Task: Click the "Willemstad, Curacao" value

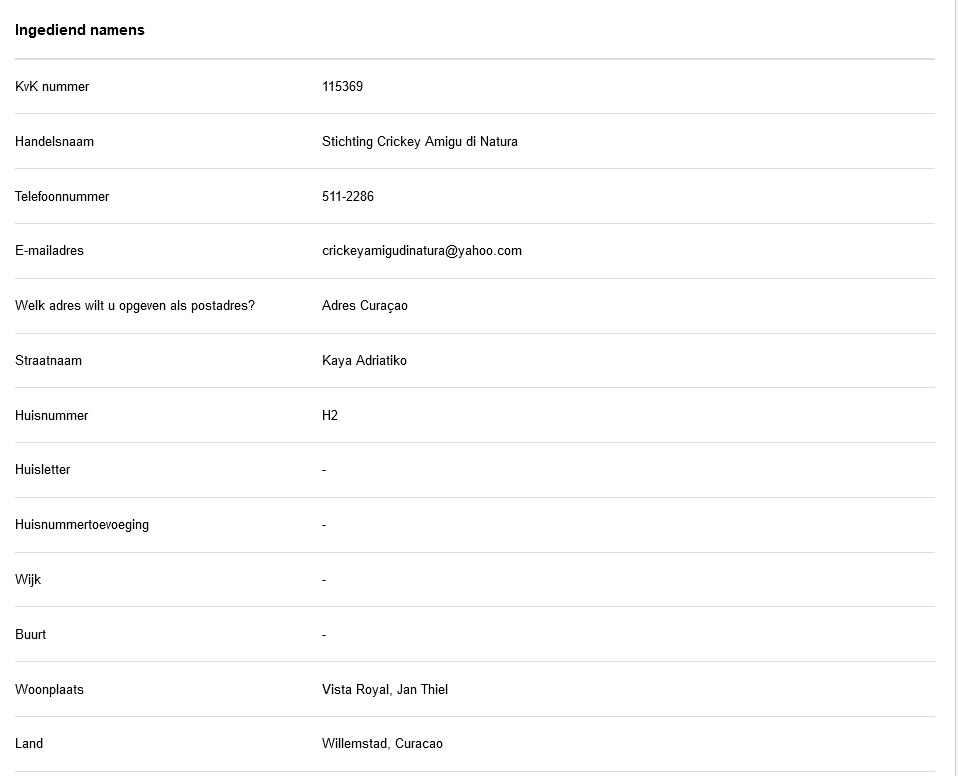Action: (382, 744)
